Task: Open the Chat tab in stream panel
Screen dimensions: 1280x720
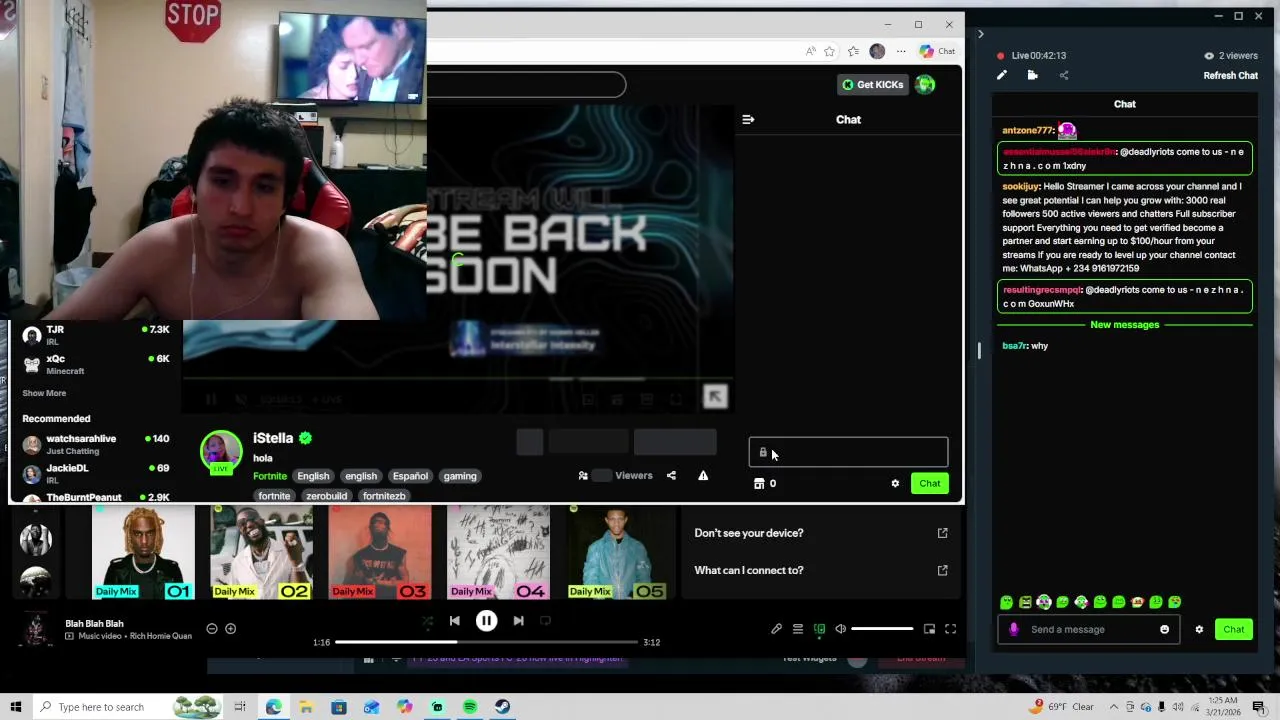Action: [1125, 104]
